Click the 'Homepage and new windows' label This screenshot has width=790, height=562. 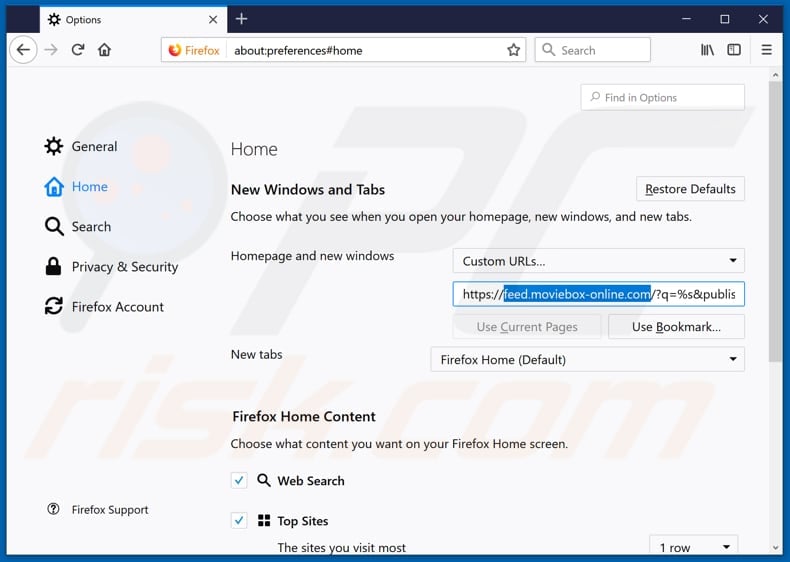312,256
